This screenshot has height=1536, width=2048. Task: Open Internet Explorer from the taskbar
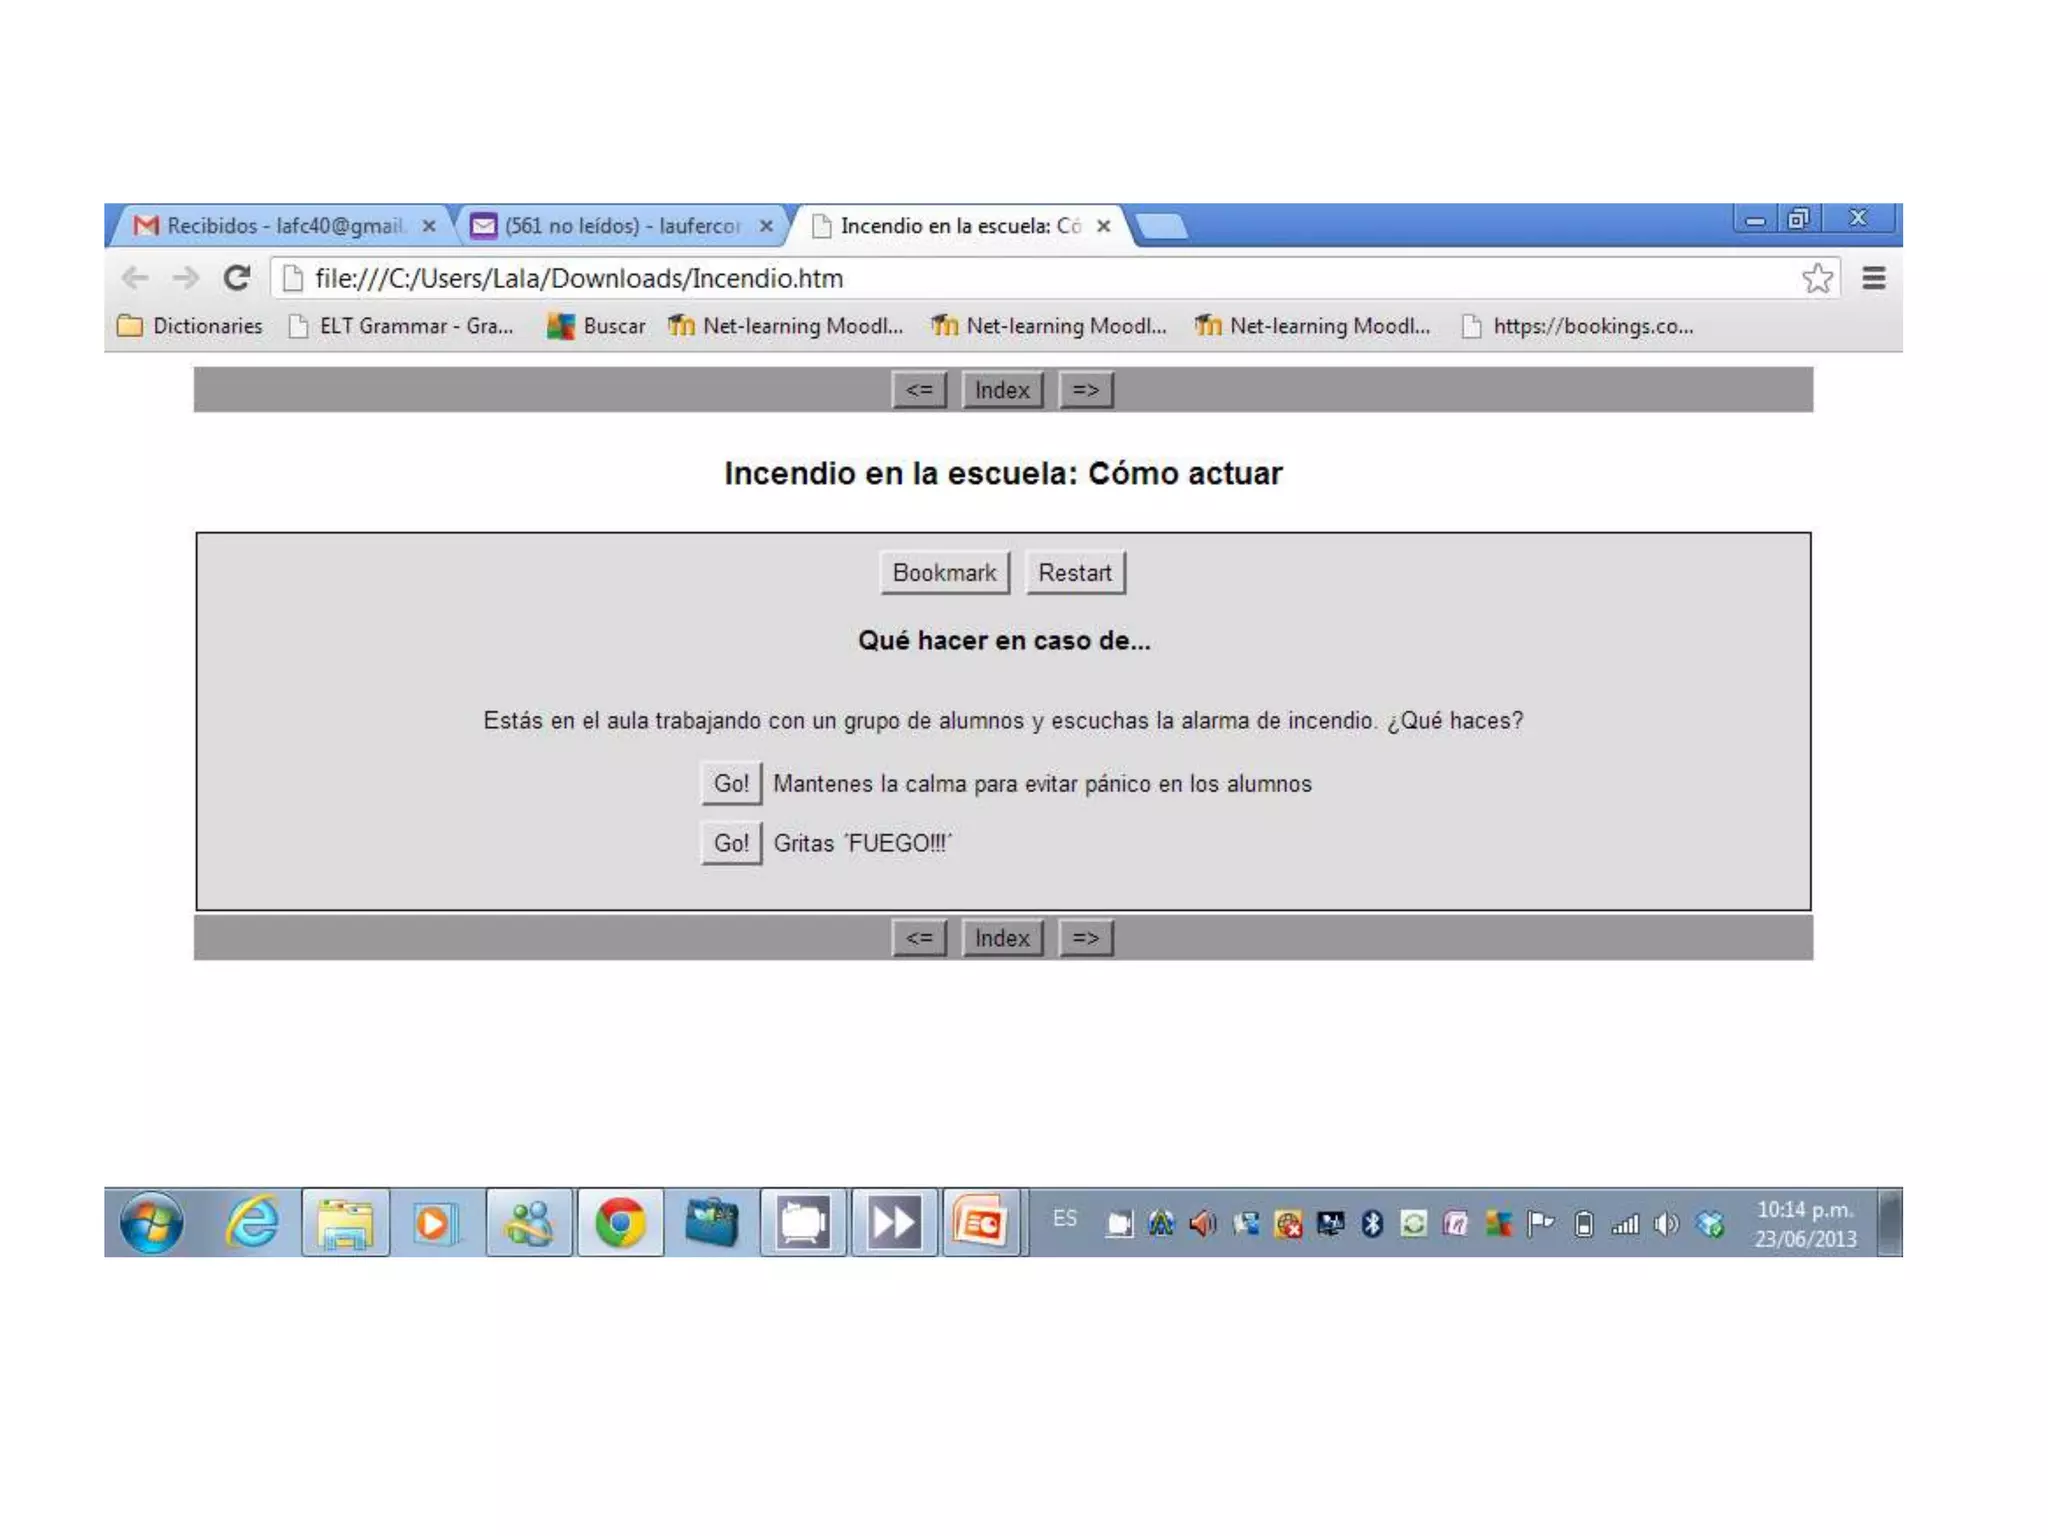pyautogui.click(x=252, y=1222)
